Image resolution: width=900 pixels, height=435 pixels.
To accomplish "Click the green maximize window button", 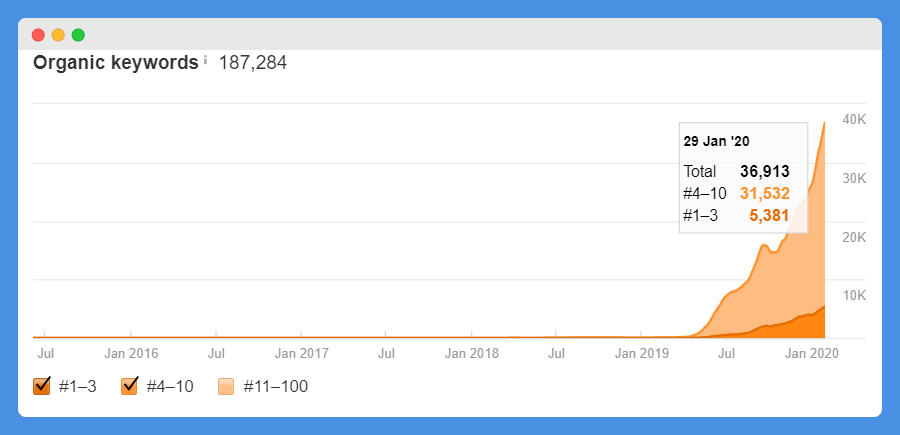I will 78,35.
